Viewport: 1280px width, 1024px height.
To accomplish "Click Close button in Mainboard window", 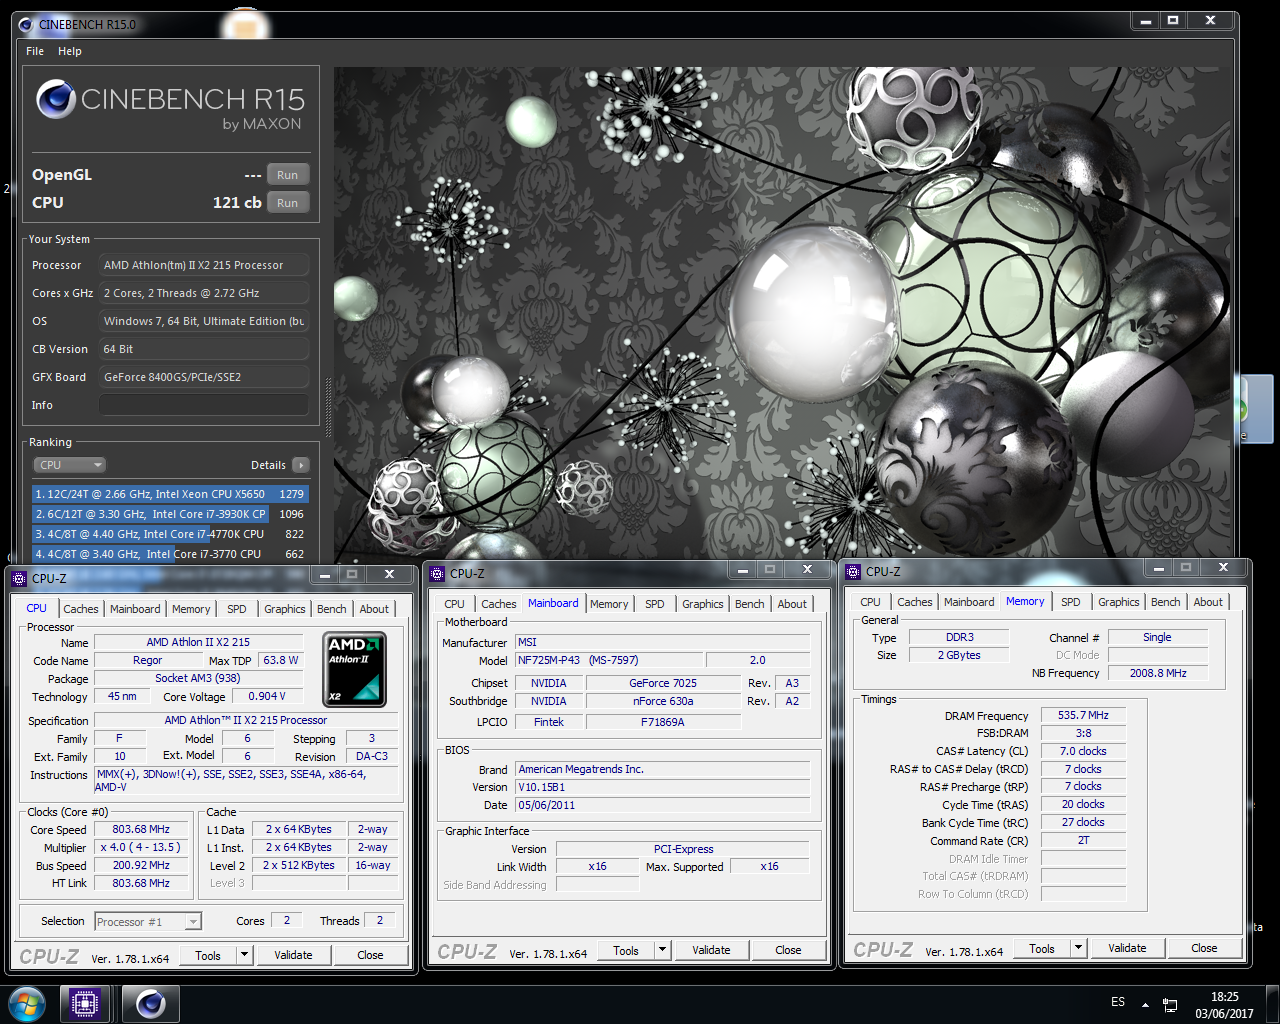I will pyautogui.click(x=788, y=950).
